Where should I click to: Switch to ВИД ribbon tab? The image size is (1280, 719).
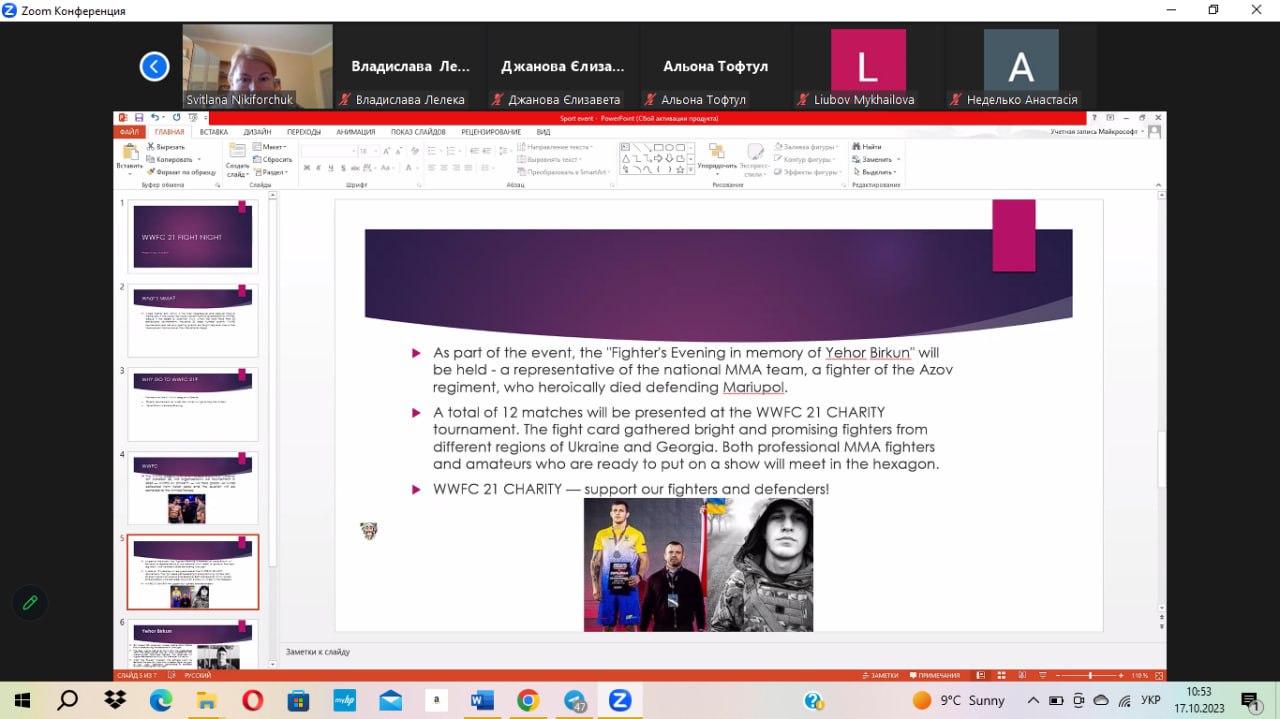[x=543, y=132]
